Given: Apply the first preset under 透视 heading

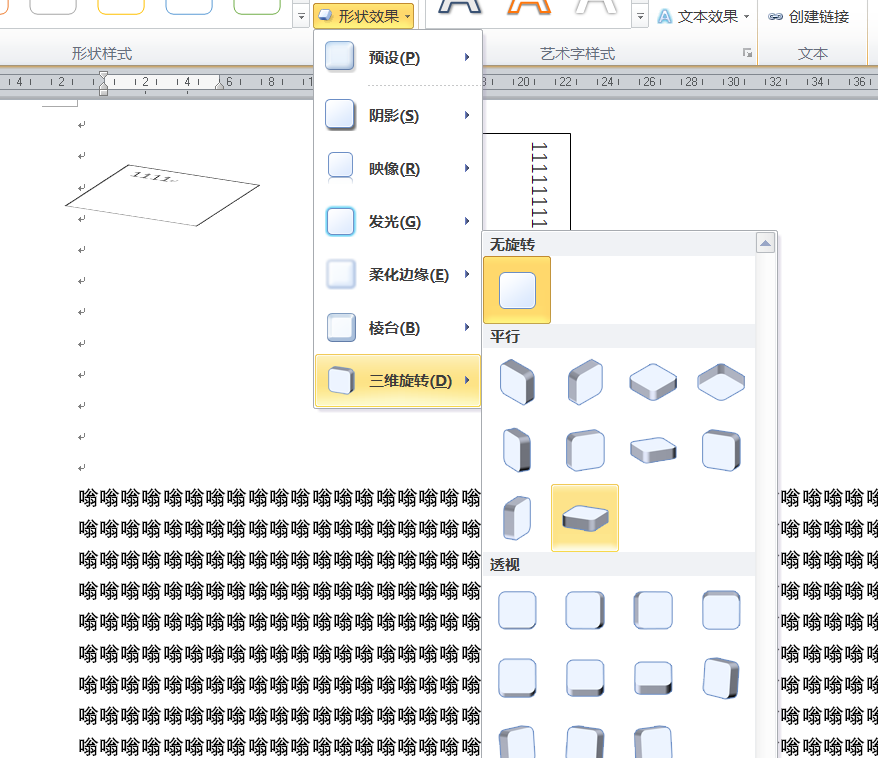Looking at the screenshot, I should tap(517, 610).
